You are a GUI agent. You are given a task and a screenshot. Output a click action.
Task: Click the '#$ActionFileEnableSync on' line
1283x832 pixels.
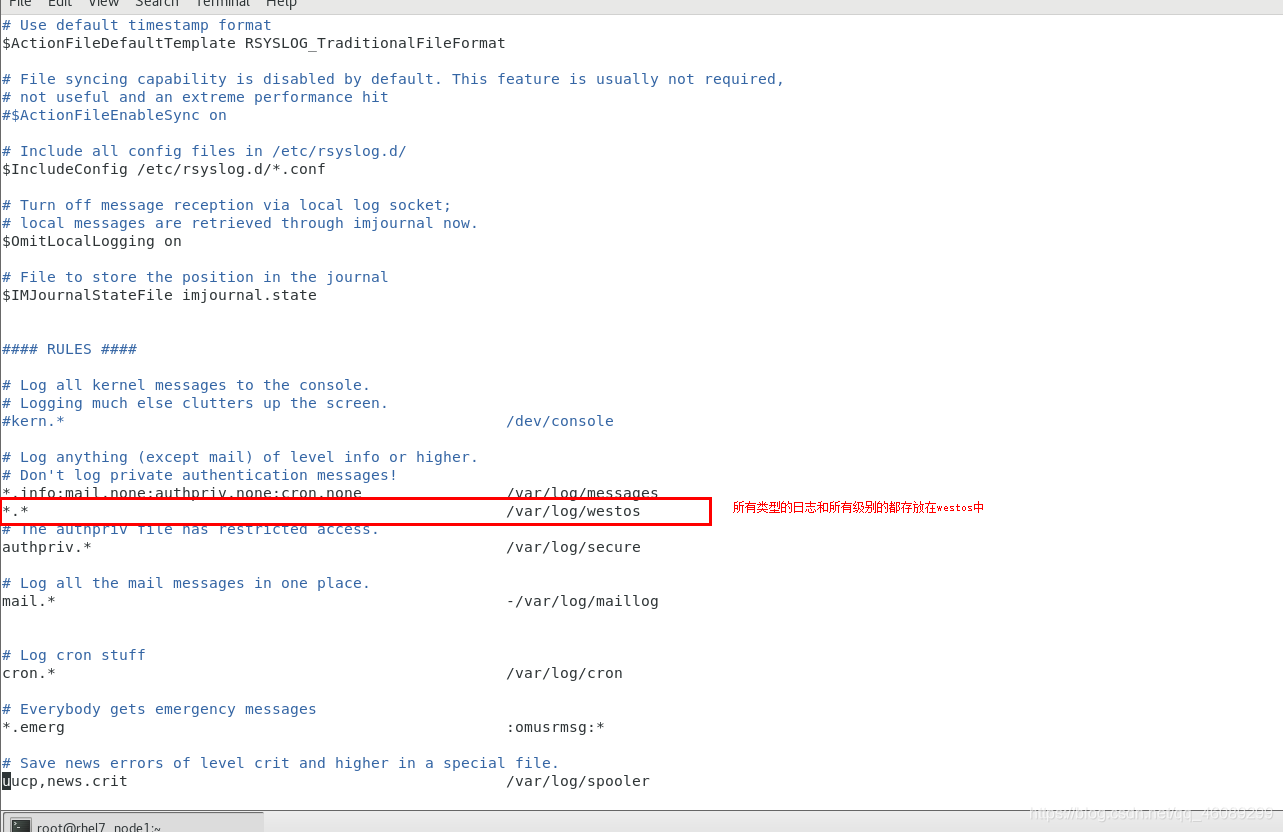[x=115, y=115]
